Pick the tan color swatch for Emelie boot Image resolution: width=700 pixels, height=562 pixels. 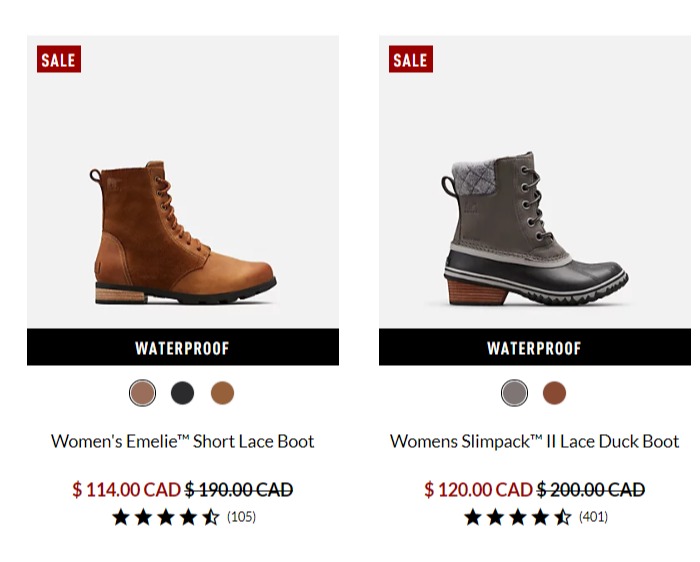coord(222,393)
